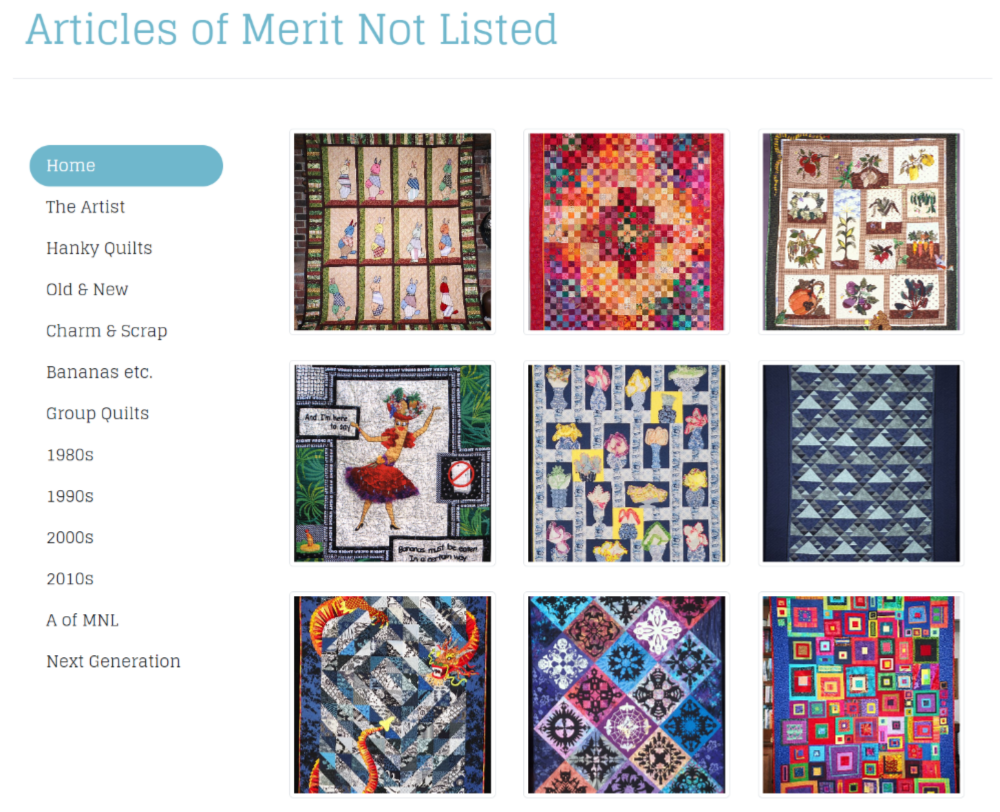Open the bunny applique quilt thumbnail
The height and width of the screenshot is (812, 1000).
point(392,232)
